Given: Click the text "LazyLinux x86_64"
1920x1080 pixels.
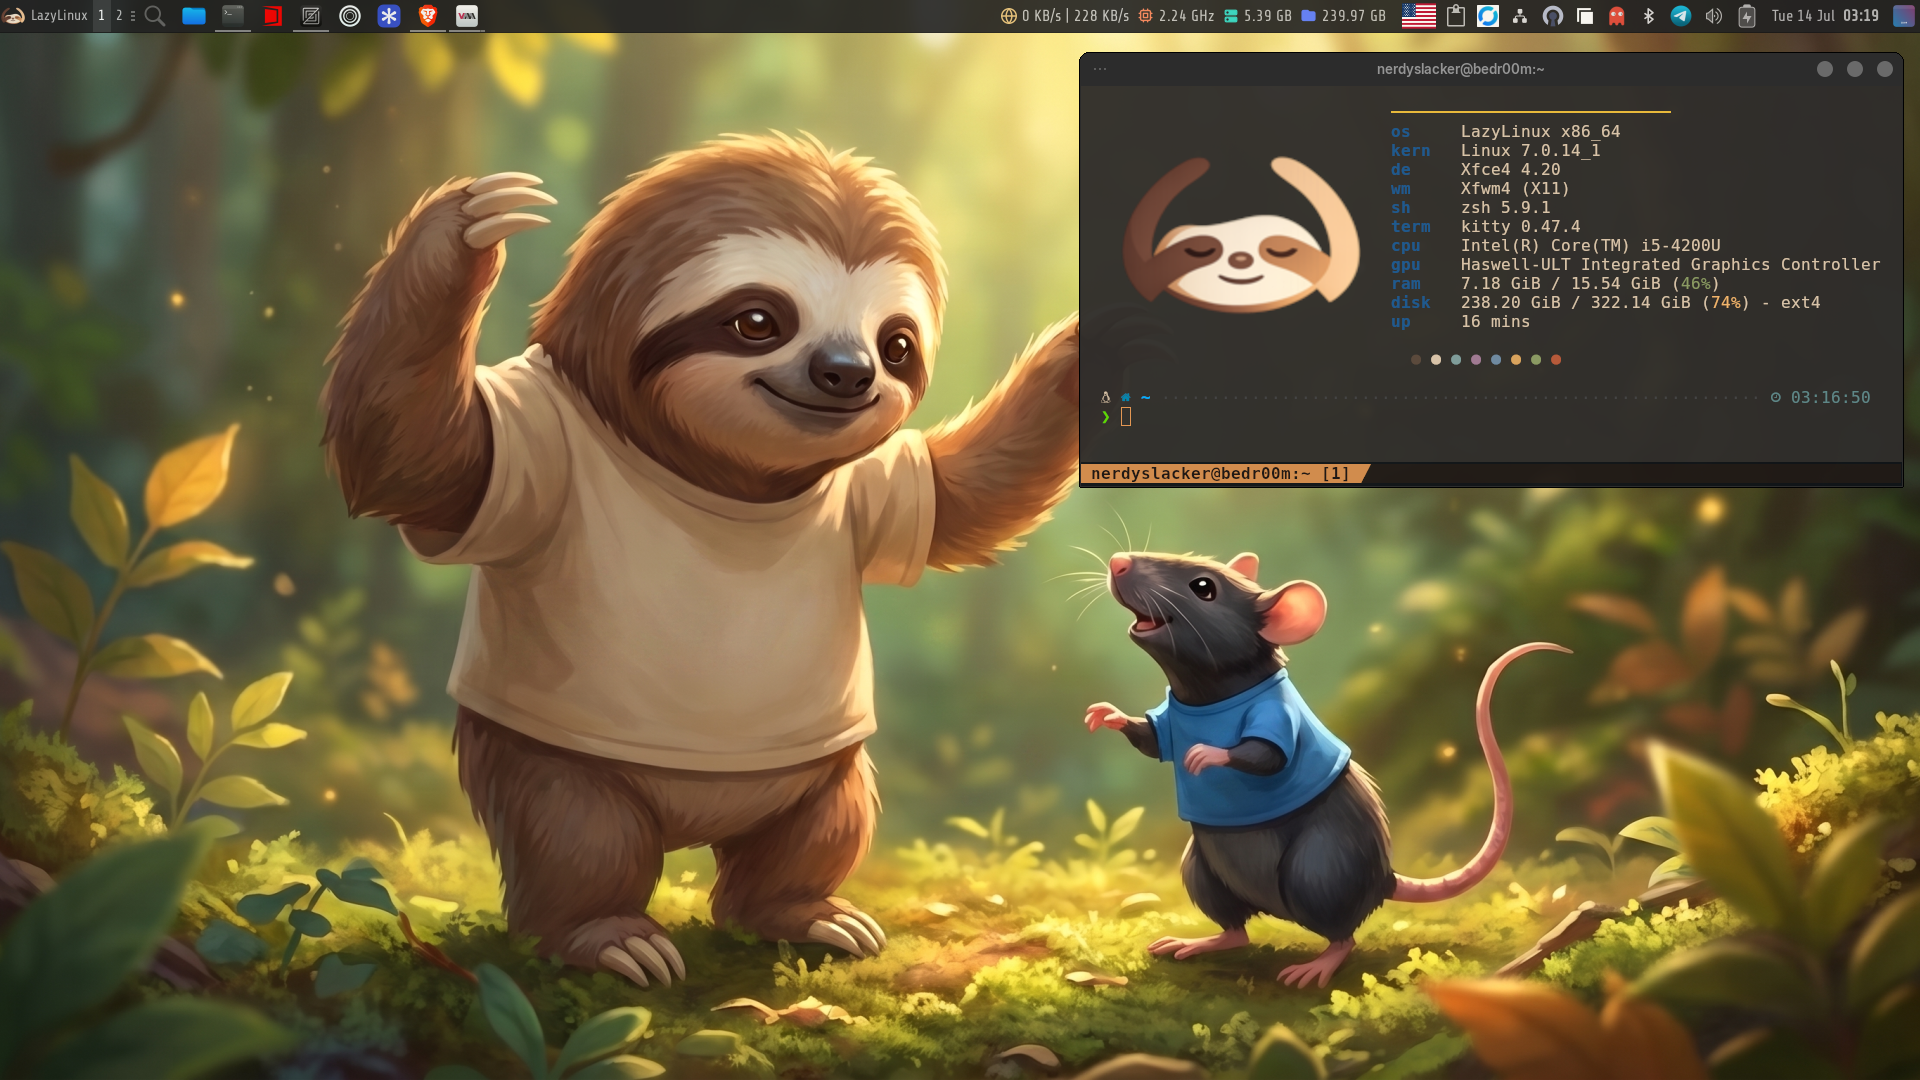Looking at the screenshot, I should [1540, 131].
